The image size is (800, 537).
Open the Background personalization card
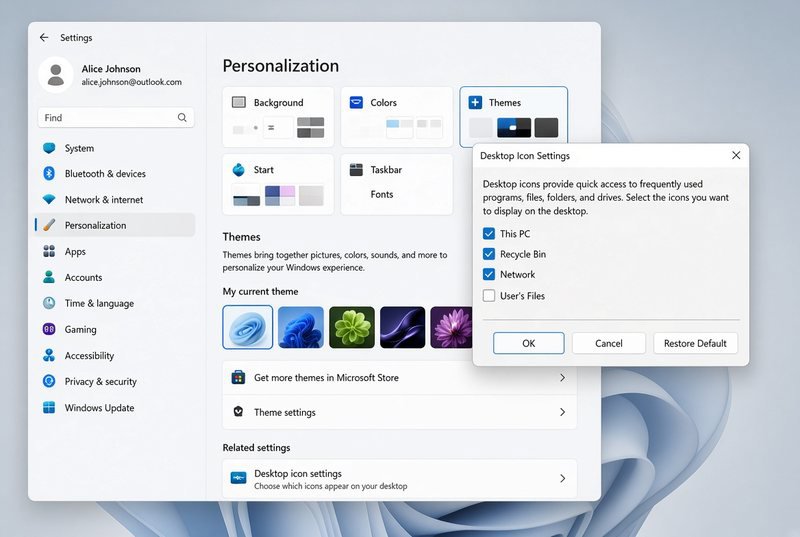pyautogui.click(x=278, y=117)
